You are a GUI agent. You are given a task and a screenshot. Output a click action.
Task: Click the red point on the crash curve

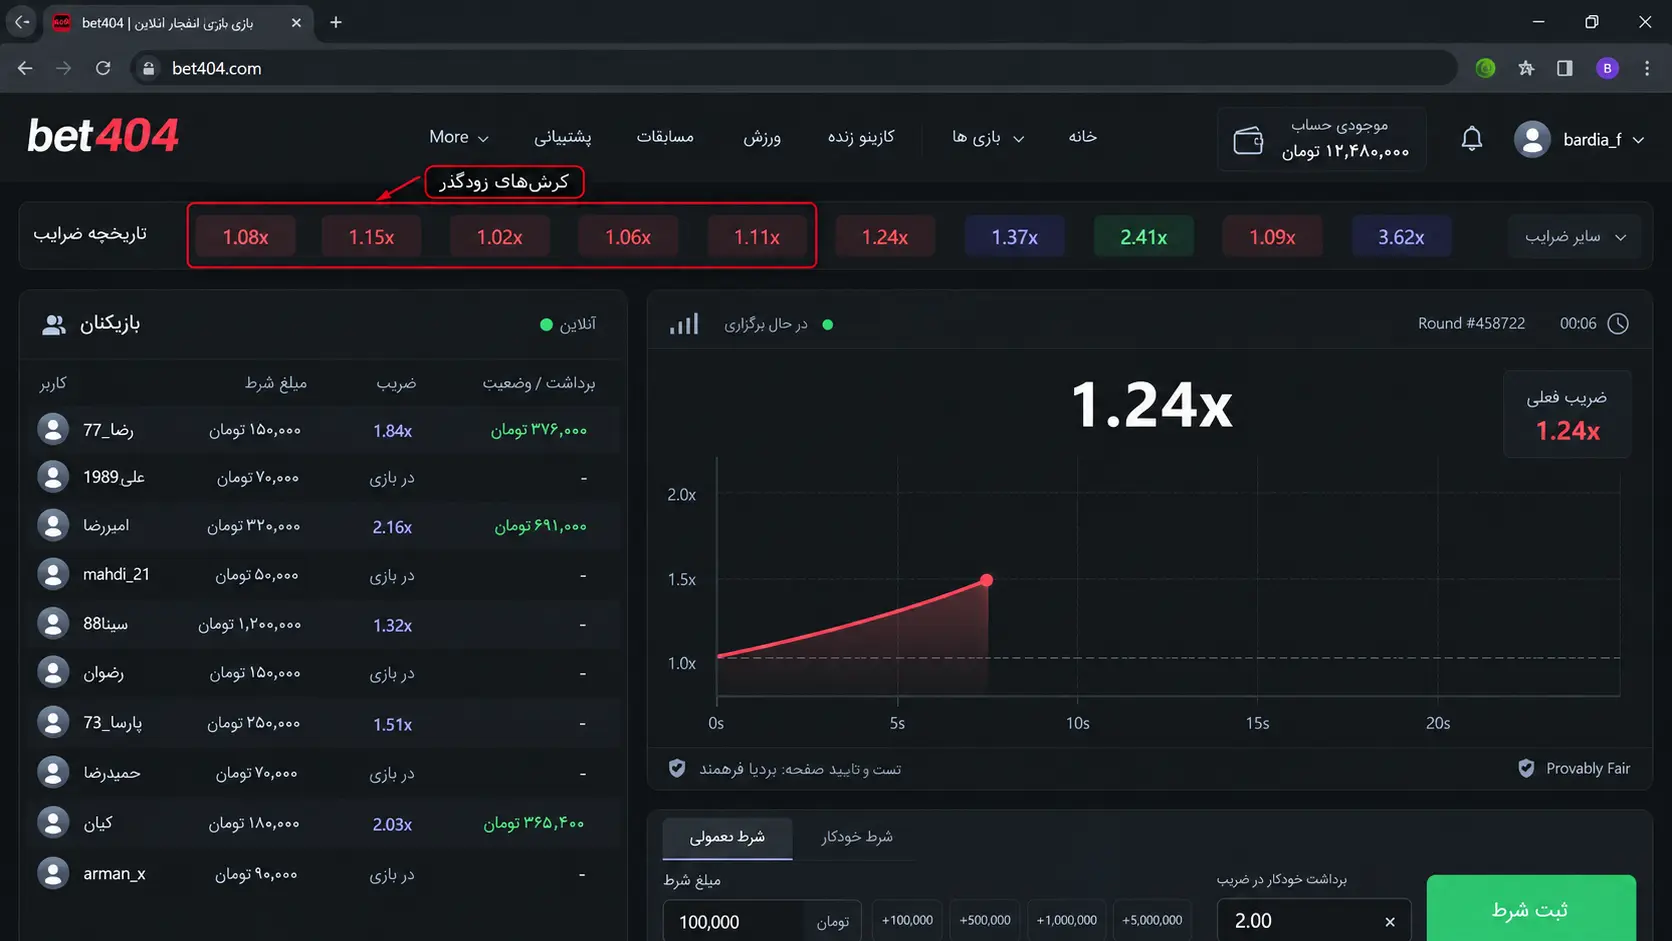[987, 580]
